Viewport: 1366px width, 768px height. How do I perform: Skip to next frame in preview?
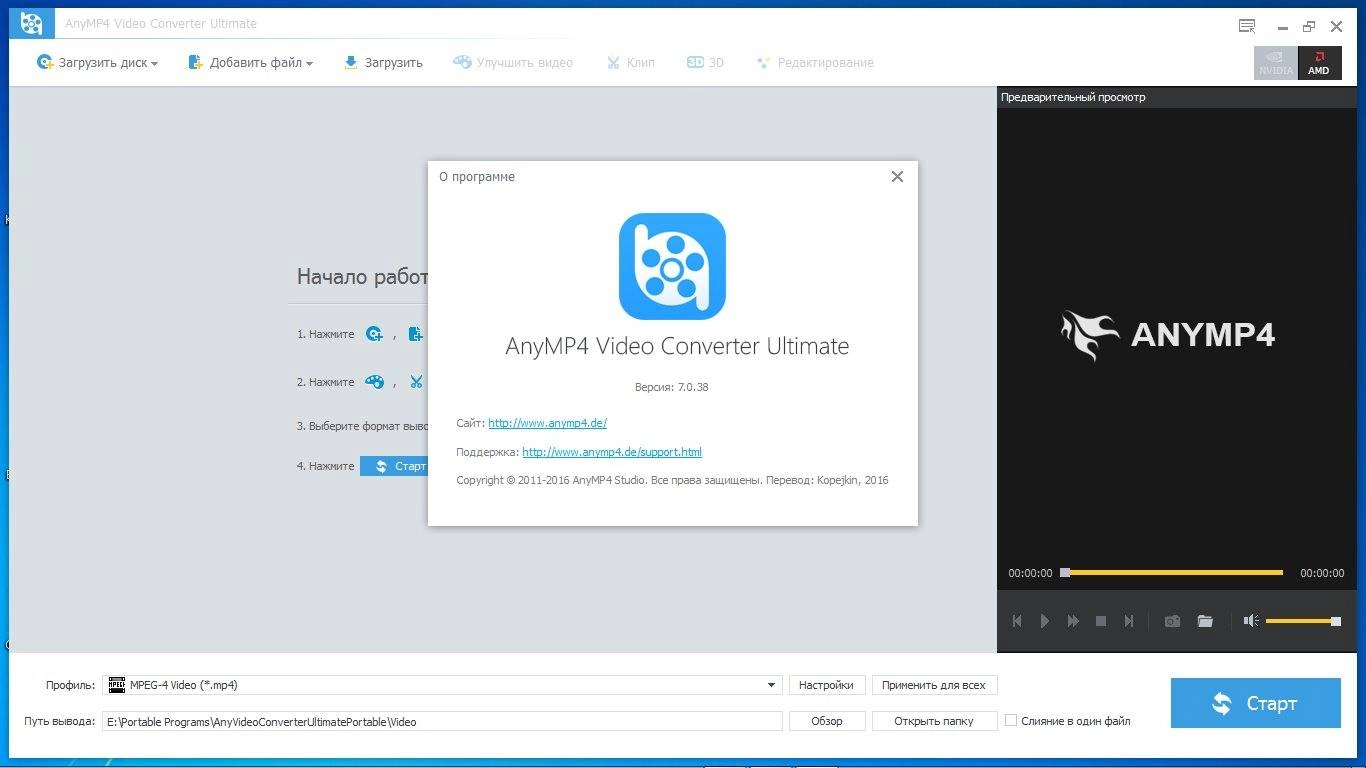pos(1129,621)
